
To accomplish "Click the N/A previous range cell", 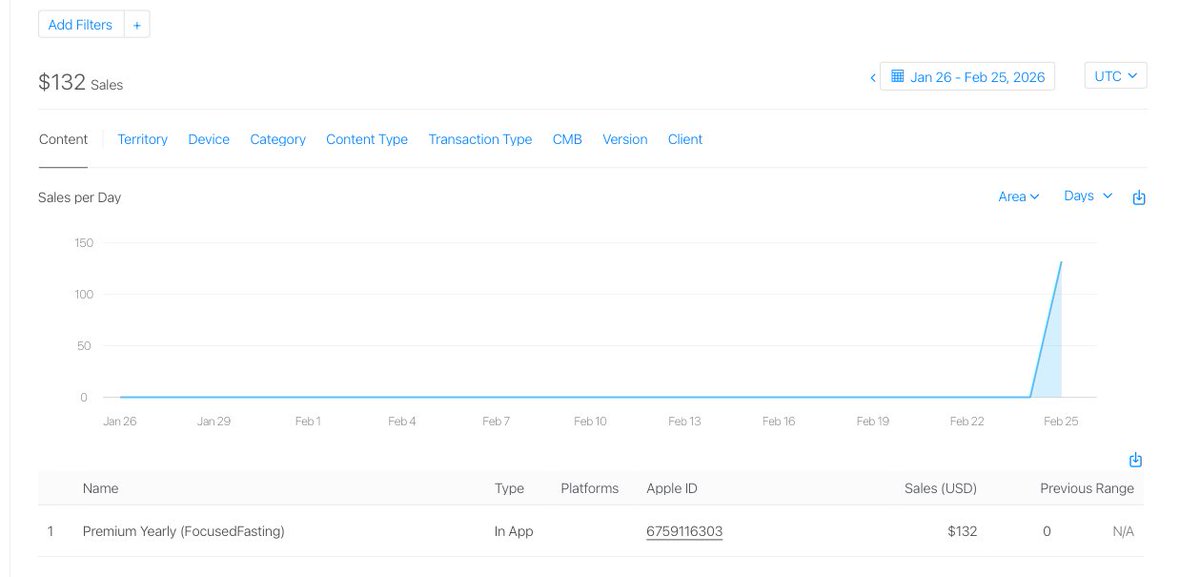I will [1123, 532].
